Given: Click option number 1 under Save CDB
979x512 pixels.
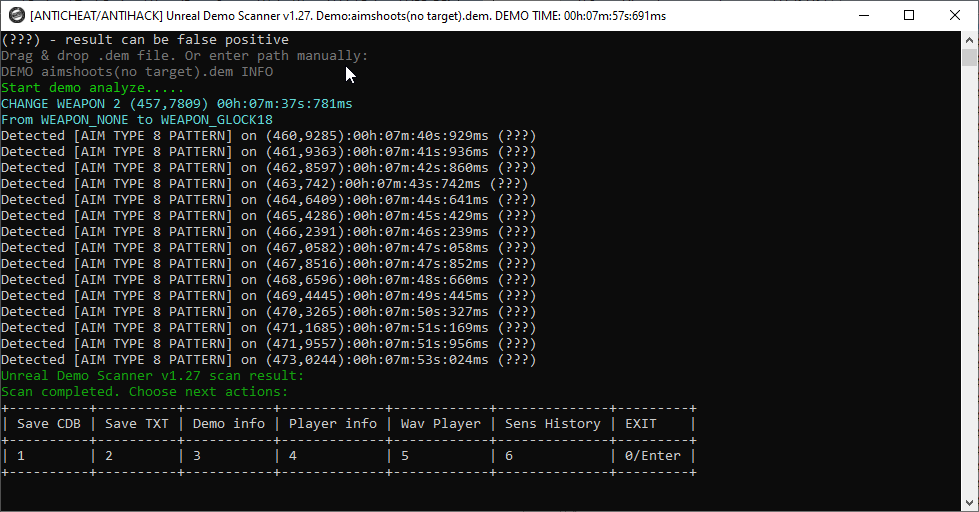Looking at the screenshot, I should (21, 456).
